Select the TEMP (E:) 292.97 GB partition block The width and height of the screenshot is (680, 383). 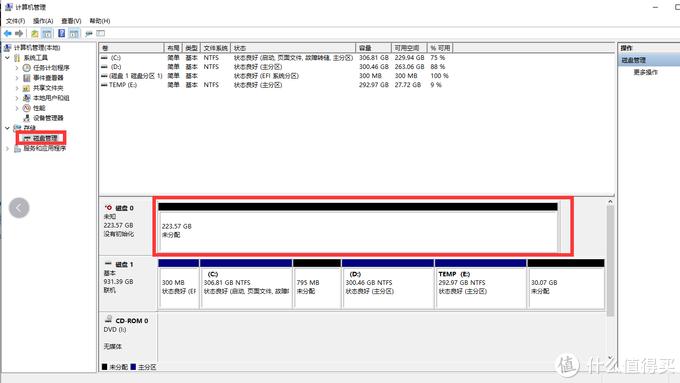click(x=481, y=284)
